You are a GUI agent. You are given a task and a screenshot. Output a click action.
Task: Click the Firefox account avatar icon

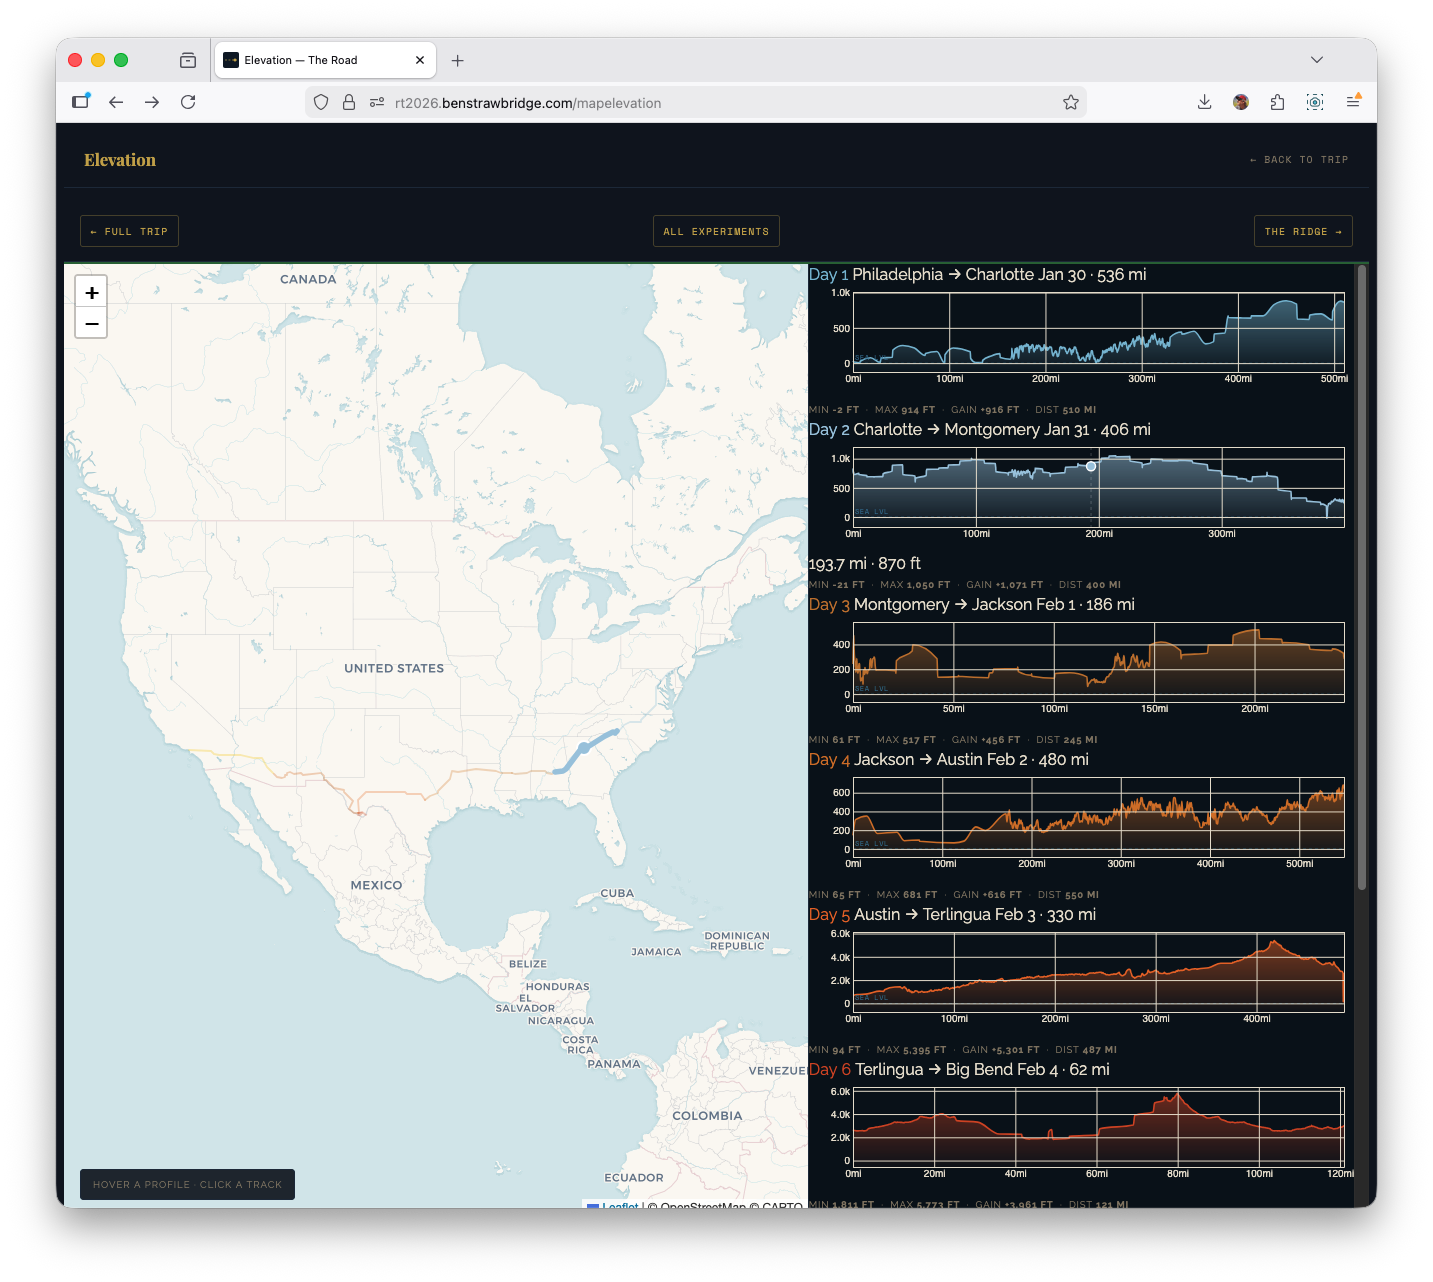tap(1241, 102)
